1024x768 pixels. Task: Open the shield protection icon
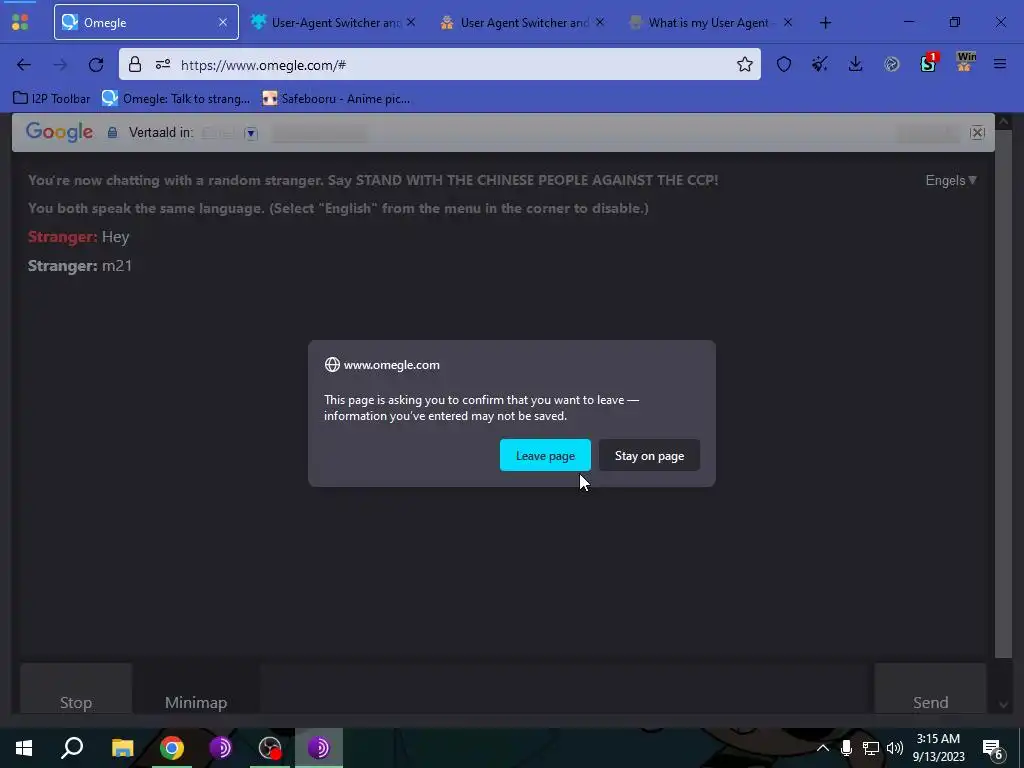click(784, 64)
